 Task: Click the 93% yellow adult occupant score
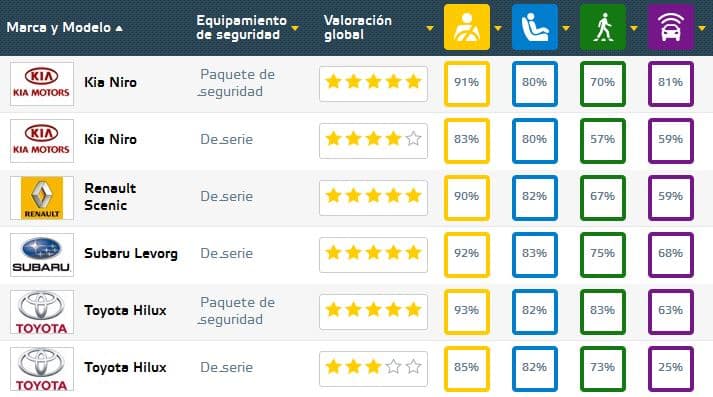(467, 312)
